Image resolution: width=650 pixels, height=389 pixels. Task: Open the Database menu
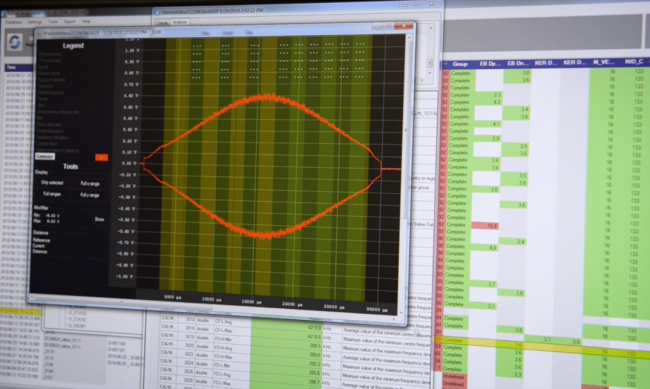pos(14,22)
